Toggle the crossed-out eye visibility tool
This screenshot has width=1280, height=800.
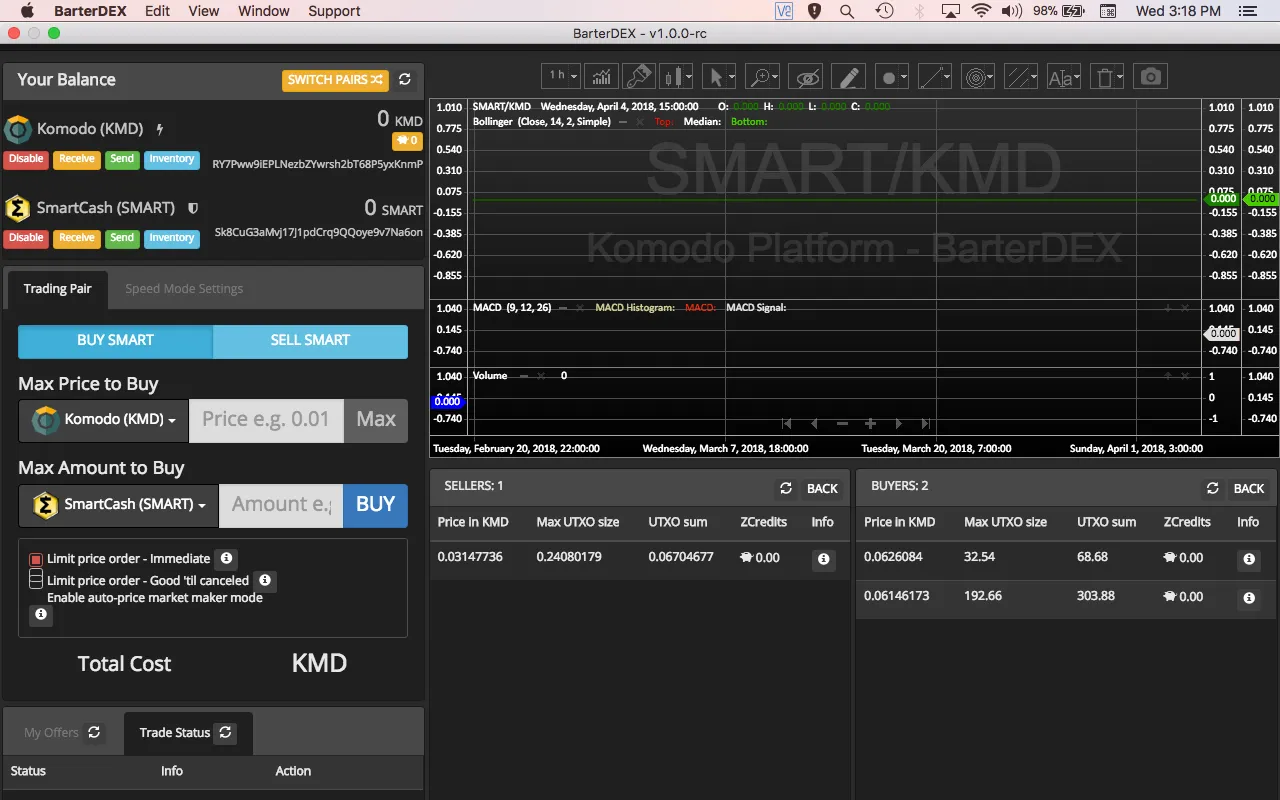click(805, 76)
